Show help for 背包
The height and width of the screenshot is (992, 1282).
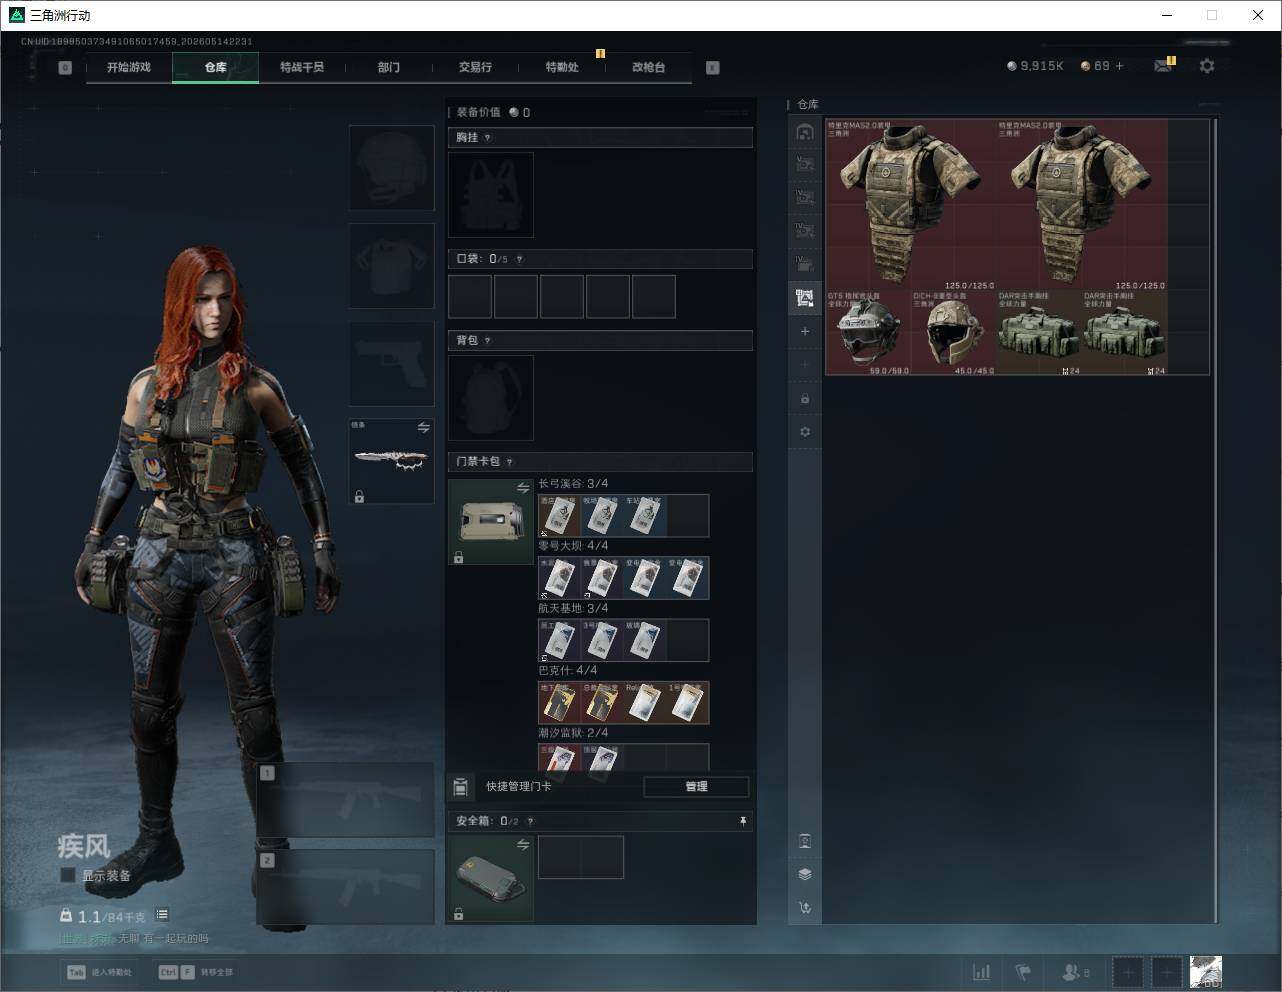(x=488, y=341)
